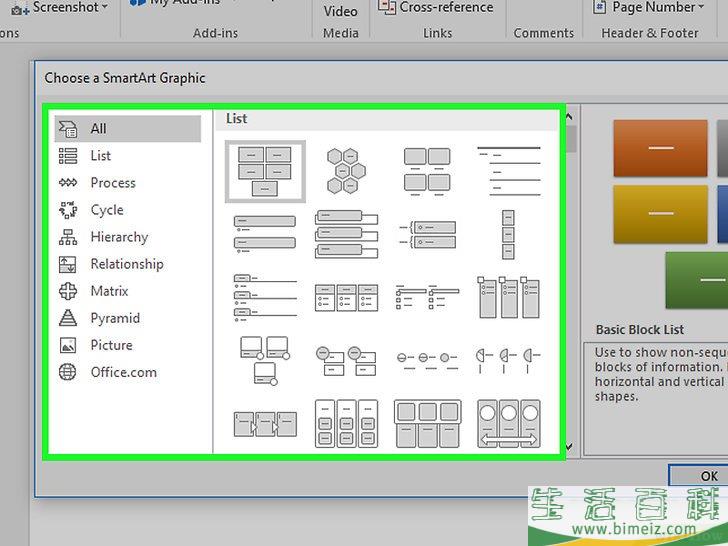Image resolution: width=728 pixels, height=546 pixels.
Task: Choose the continuous picture list with arrow
Action: click(x=508, y=423)
